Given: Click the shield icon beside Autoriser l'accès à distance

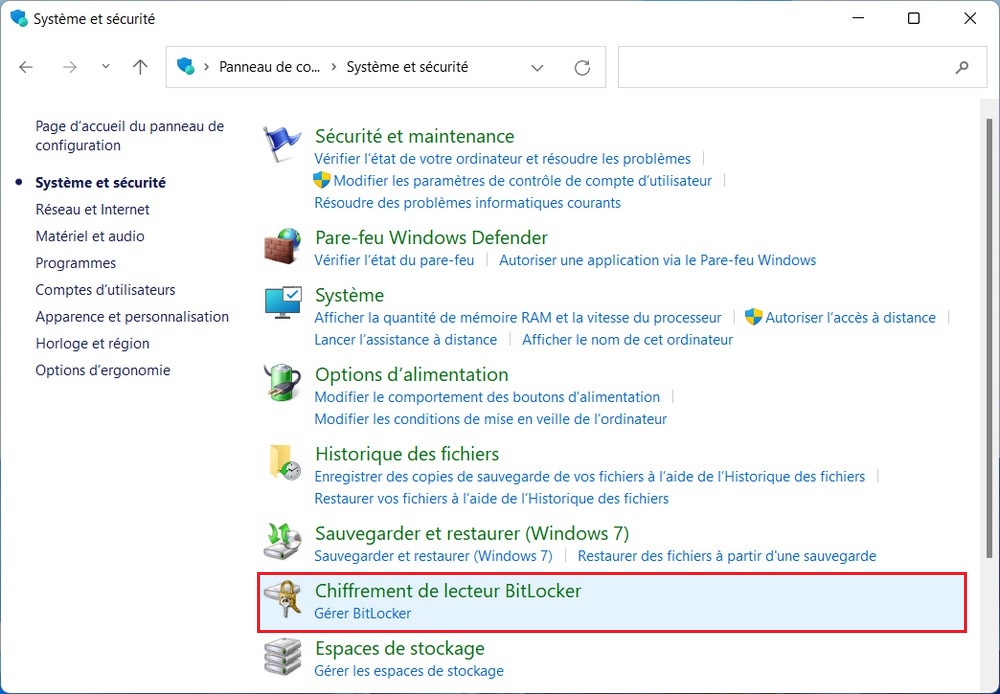Looking at the screenshot, I should click(753, 317).
